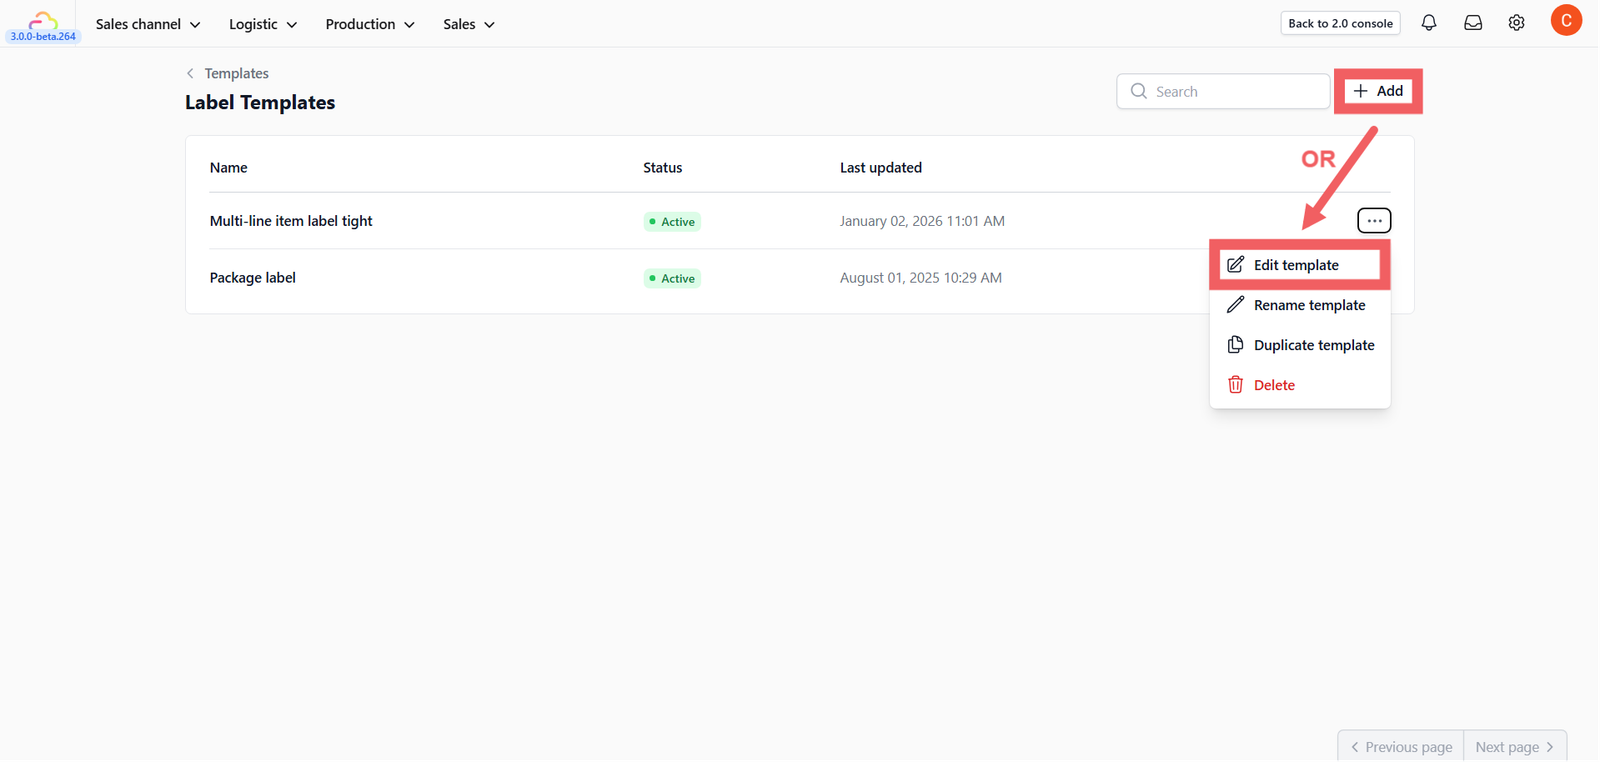Click the Last updated column header

point(881,167)
